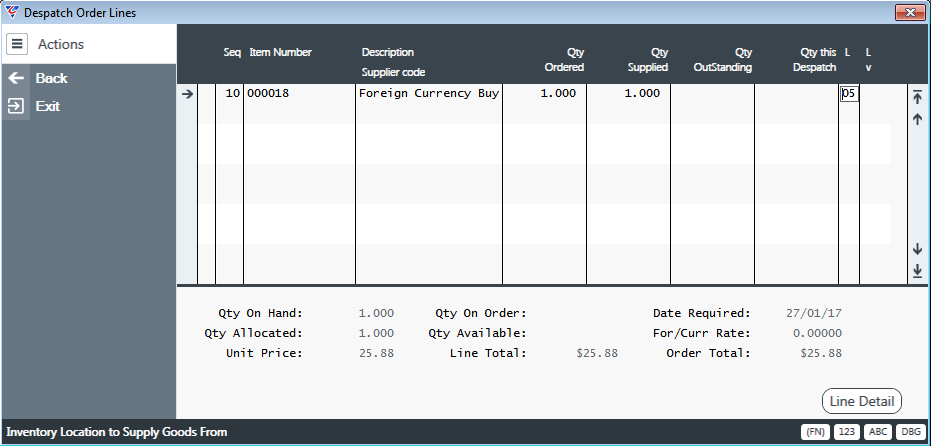Image resolution: width=932 pixels, height=446 pixels.
Task: Select the Back menu item
Action: click(51, 78)
